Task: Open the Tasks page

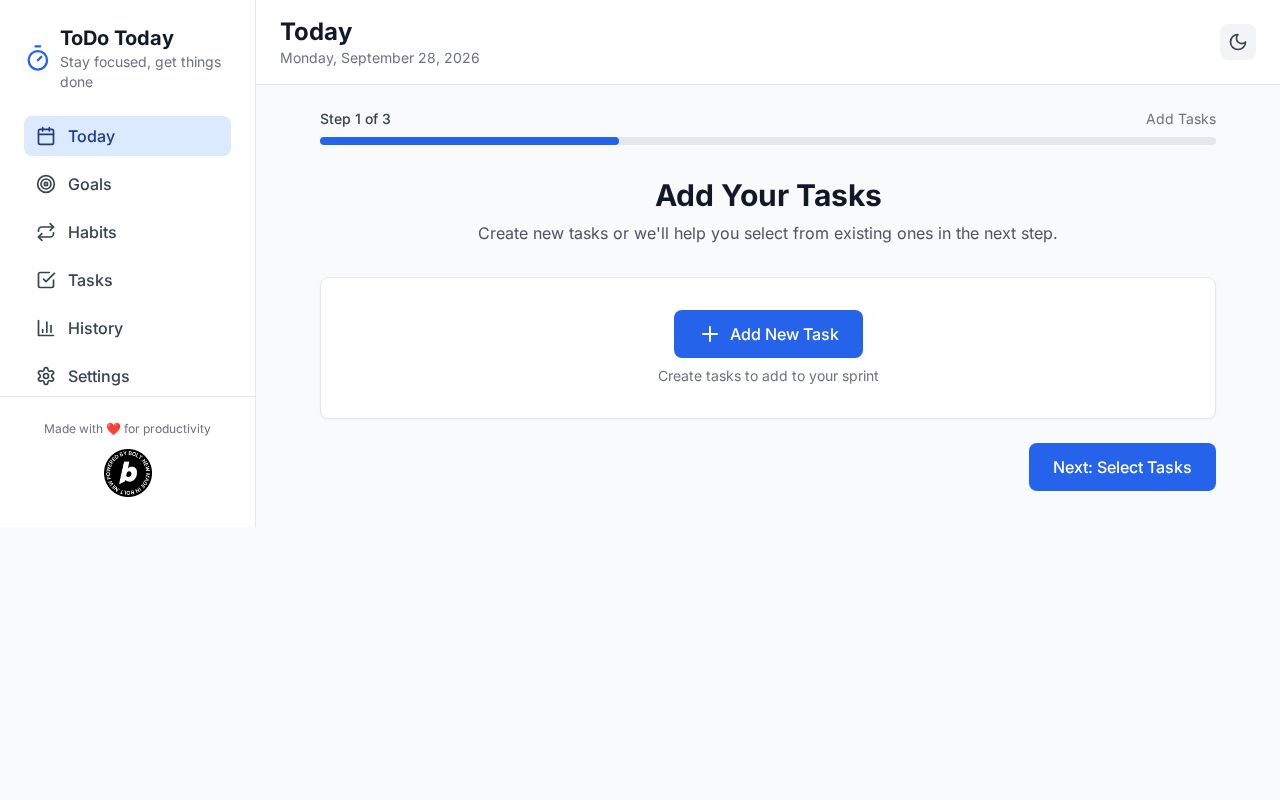Action: click(127, 280)
